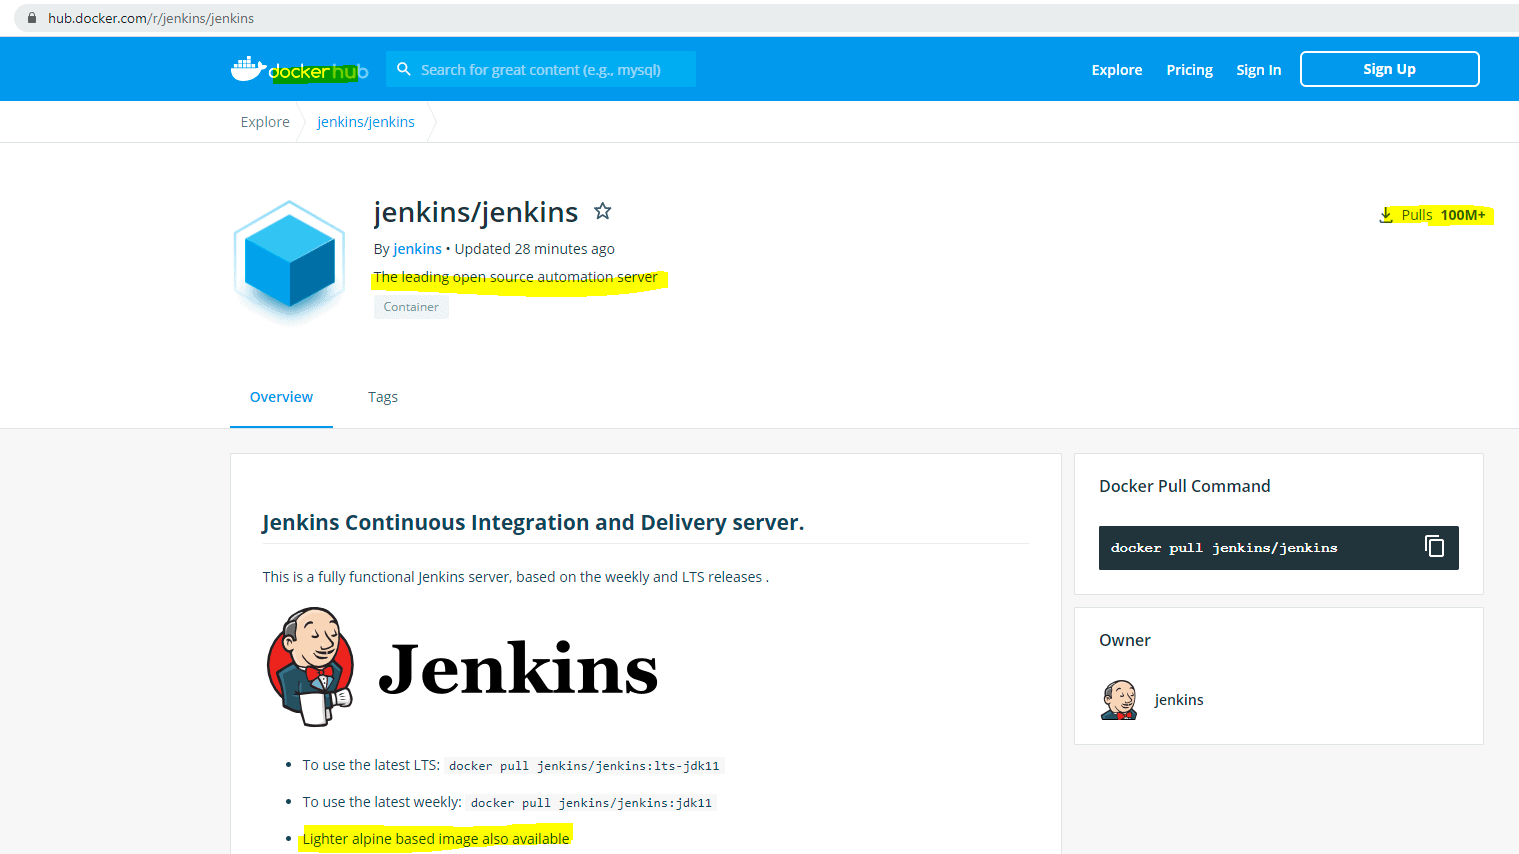Open the Explore navigation menu
This screenshot has width=1519, height=854.
[x=1116, y=69]
